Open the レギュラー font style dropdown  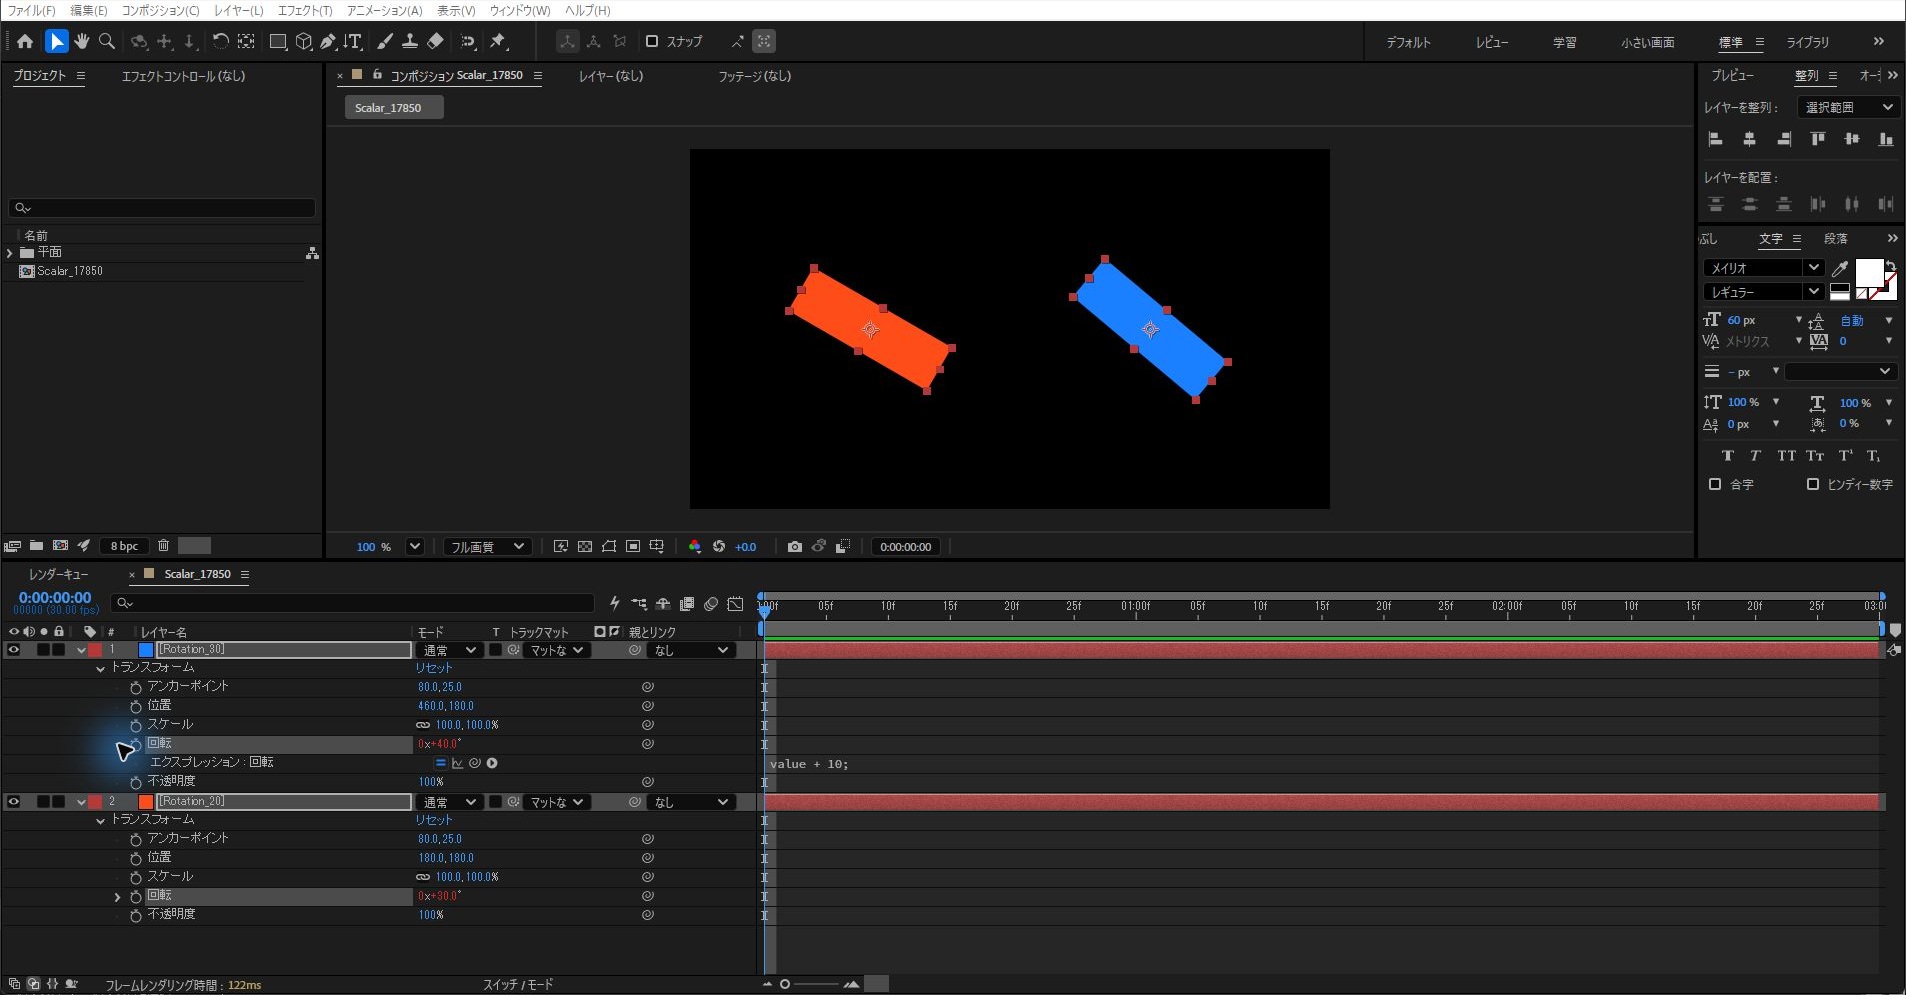pyautogui.click(x=1764, y=292)
